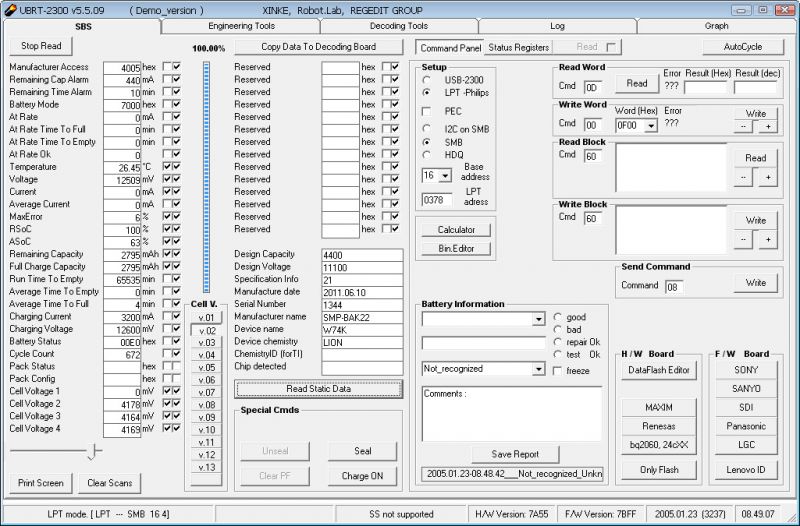Viewport: 800px width, 526px height.
Task: Tick the freeze checkbox
Action: pos(557,371)
